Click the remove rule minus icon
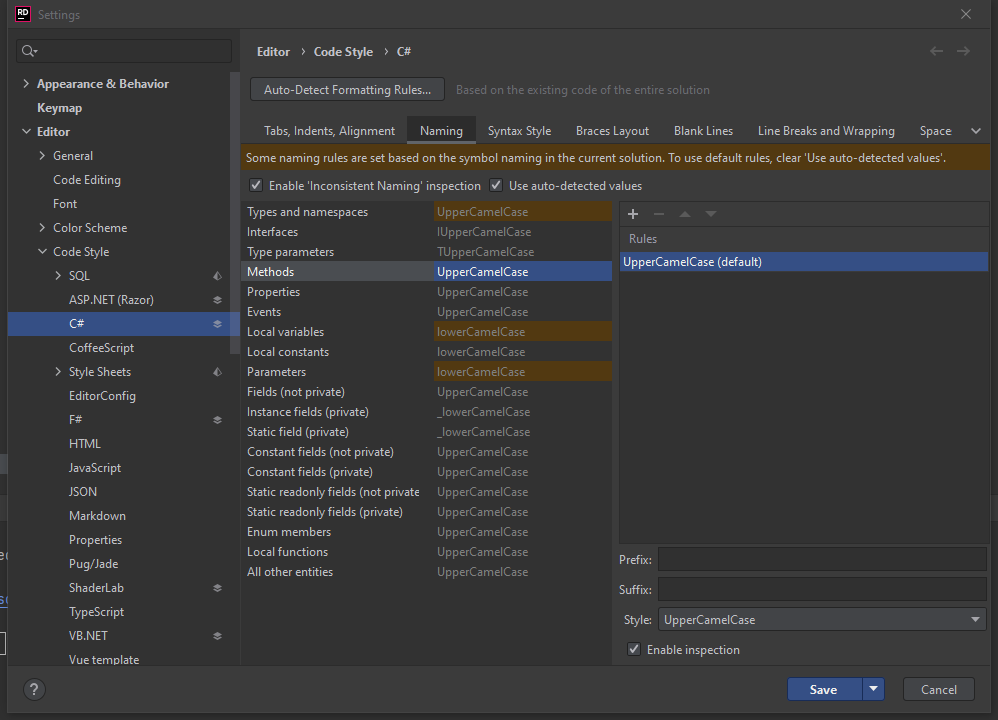The width and height of the screenshot is (998, 720). click(x=659, y=214)
